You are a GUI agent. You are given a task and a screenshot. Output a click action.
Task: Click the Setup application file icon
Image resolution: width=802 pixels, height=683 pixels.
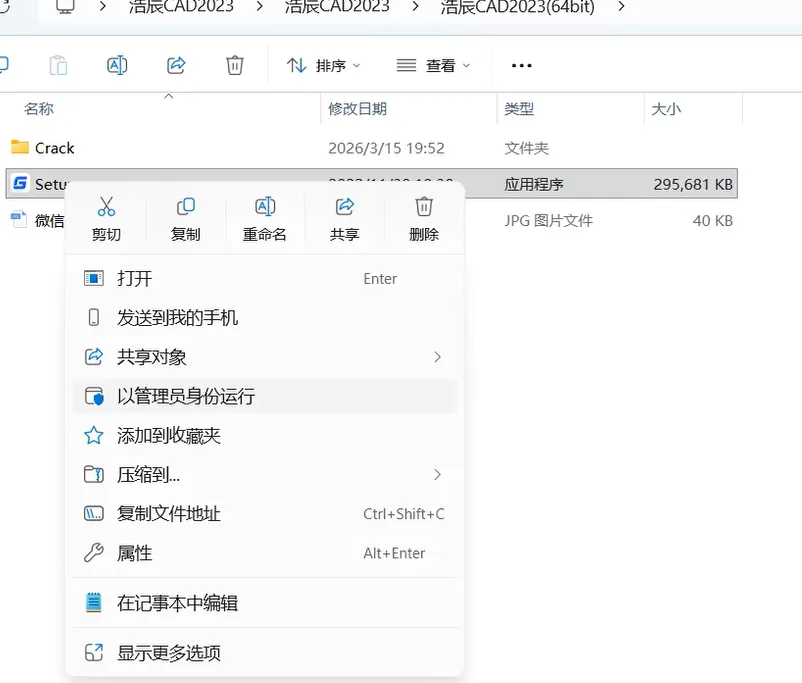20,183
